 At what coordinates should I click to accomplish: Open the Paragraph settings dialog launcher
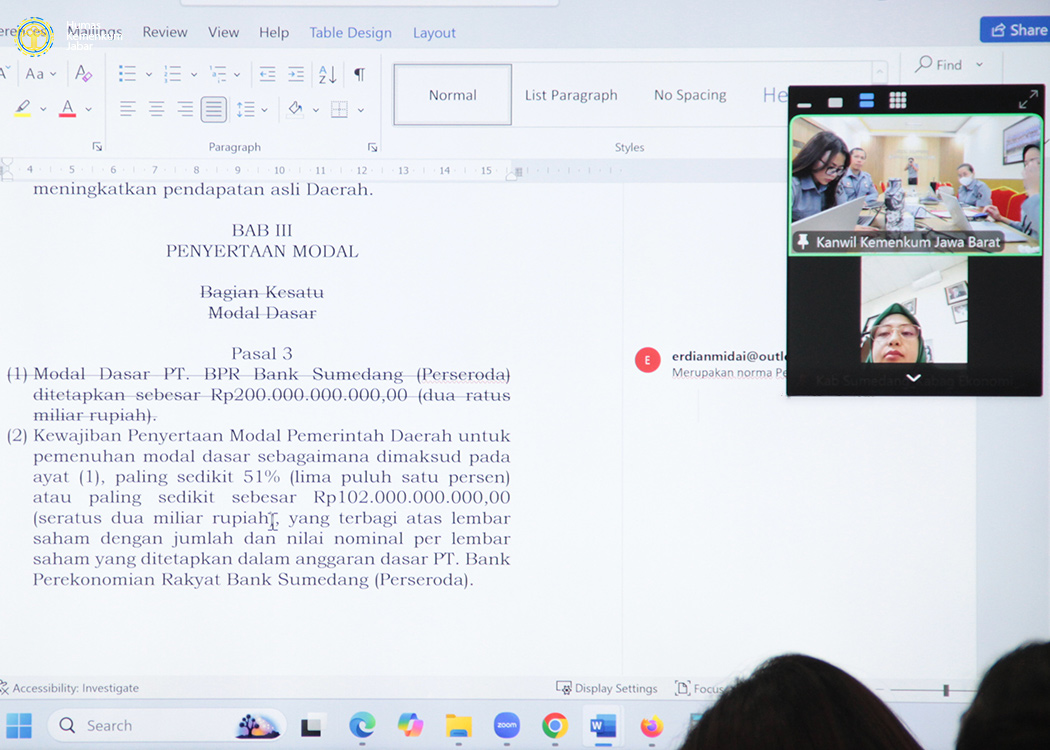click(372, 147)
